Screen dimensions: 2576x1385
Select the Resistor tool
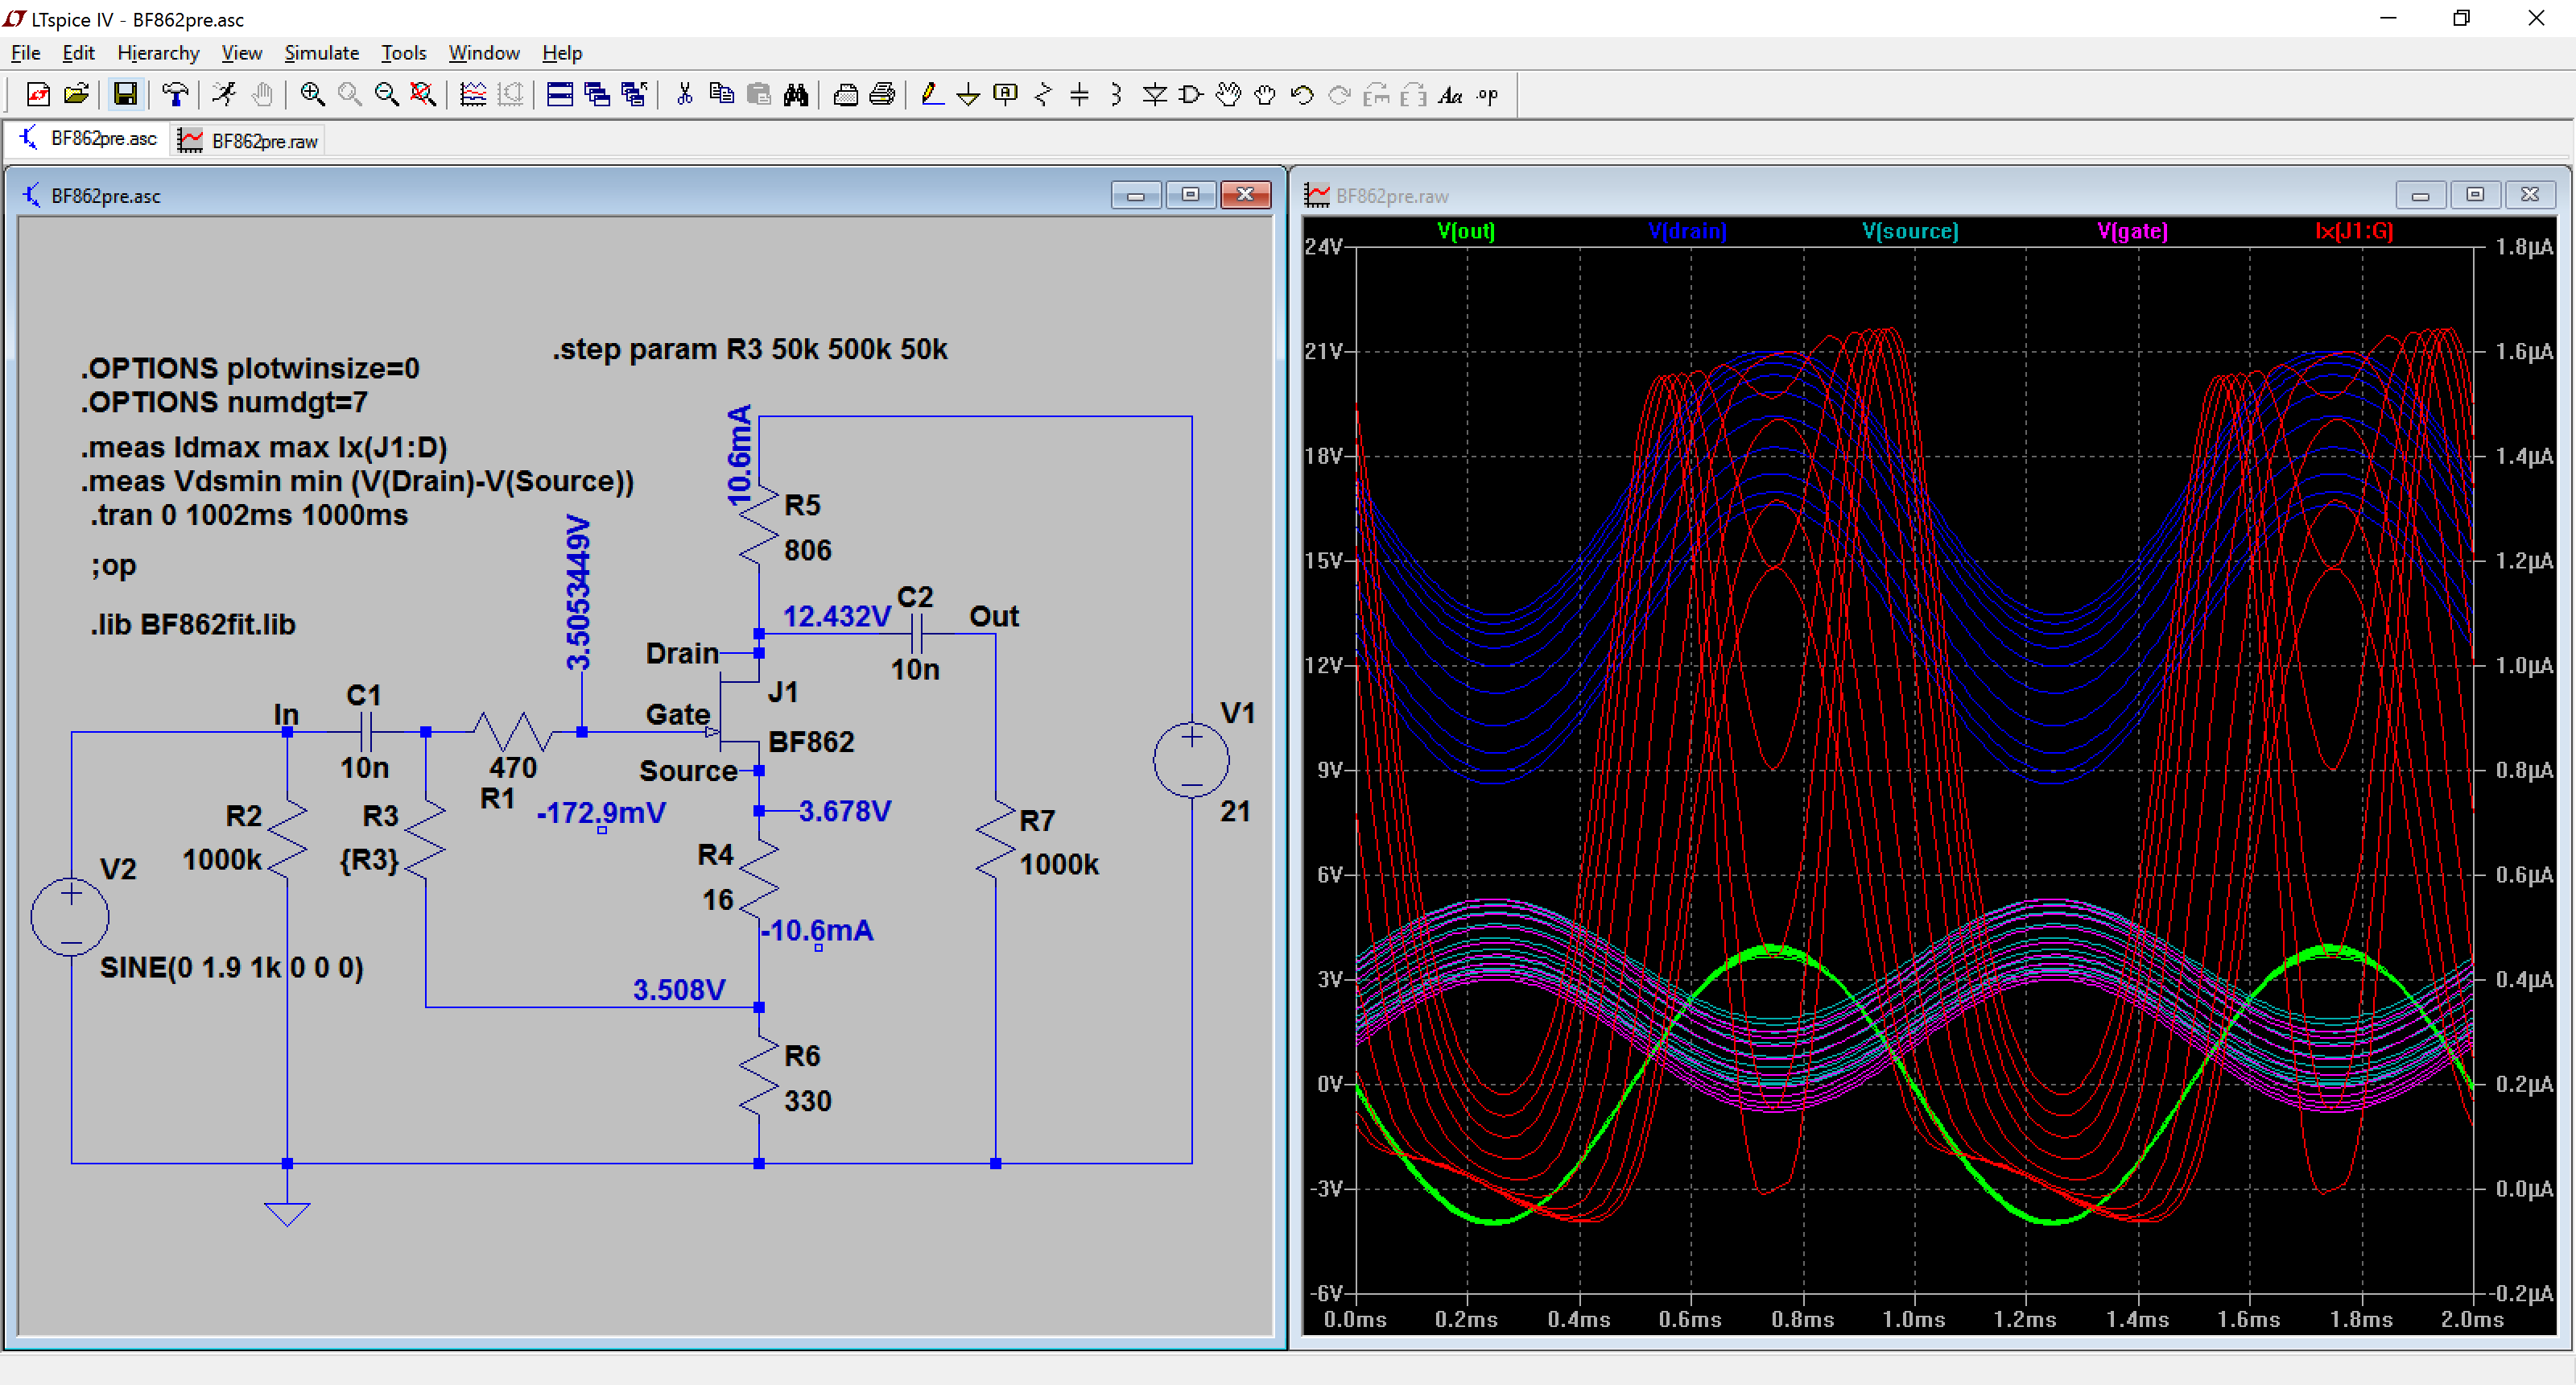[1043, 95]
